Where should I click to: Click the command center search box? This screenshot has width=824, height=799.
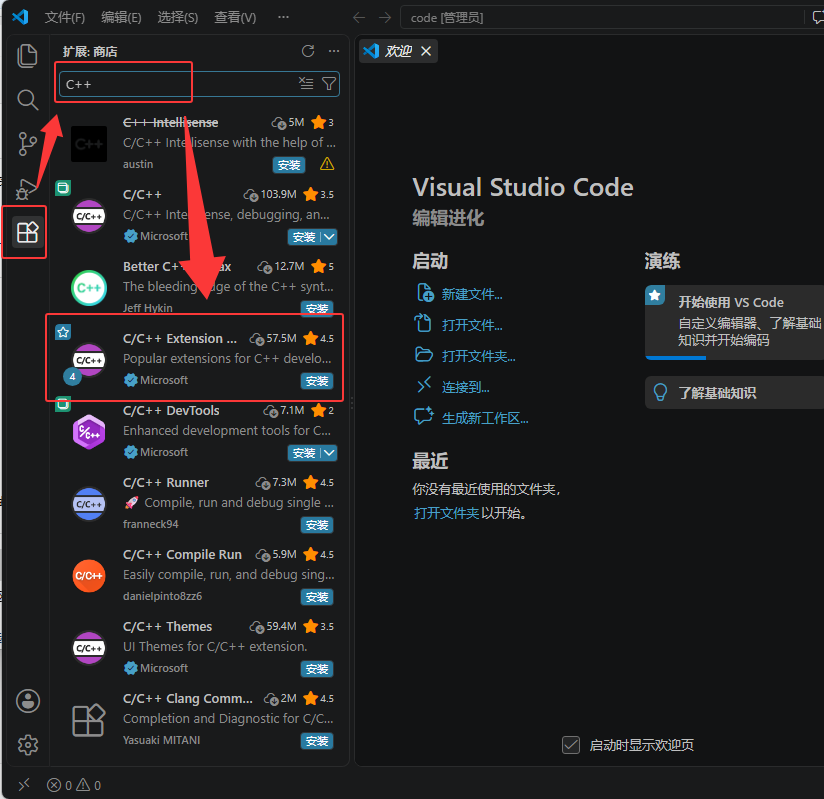coord(602,18)
